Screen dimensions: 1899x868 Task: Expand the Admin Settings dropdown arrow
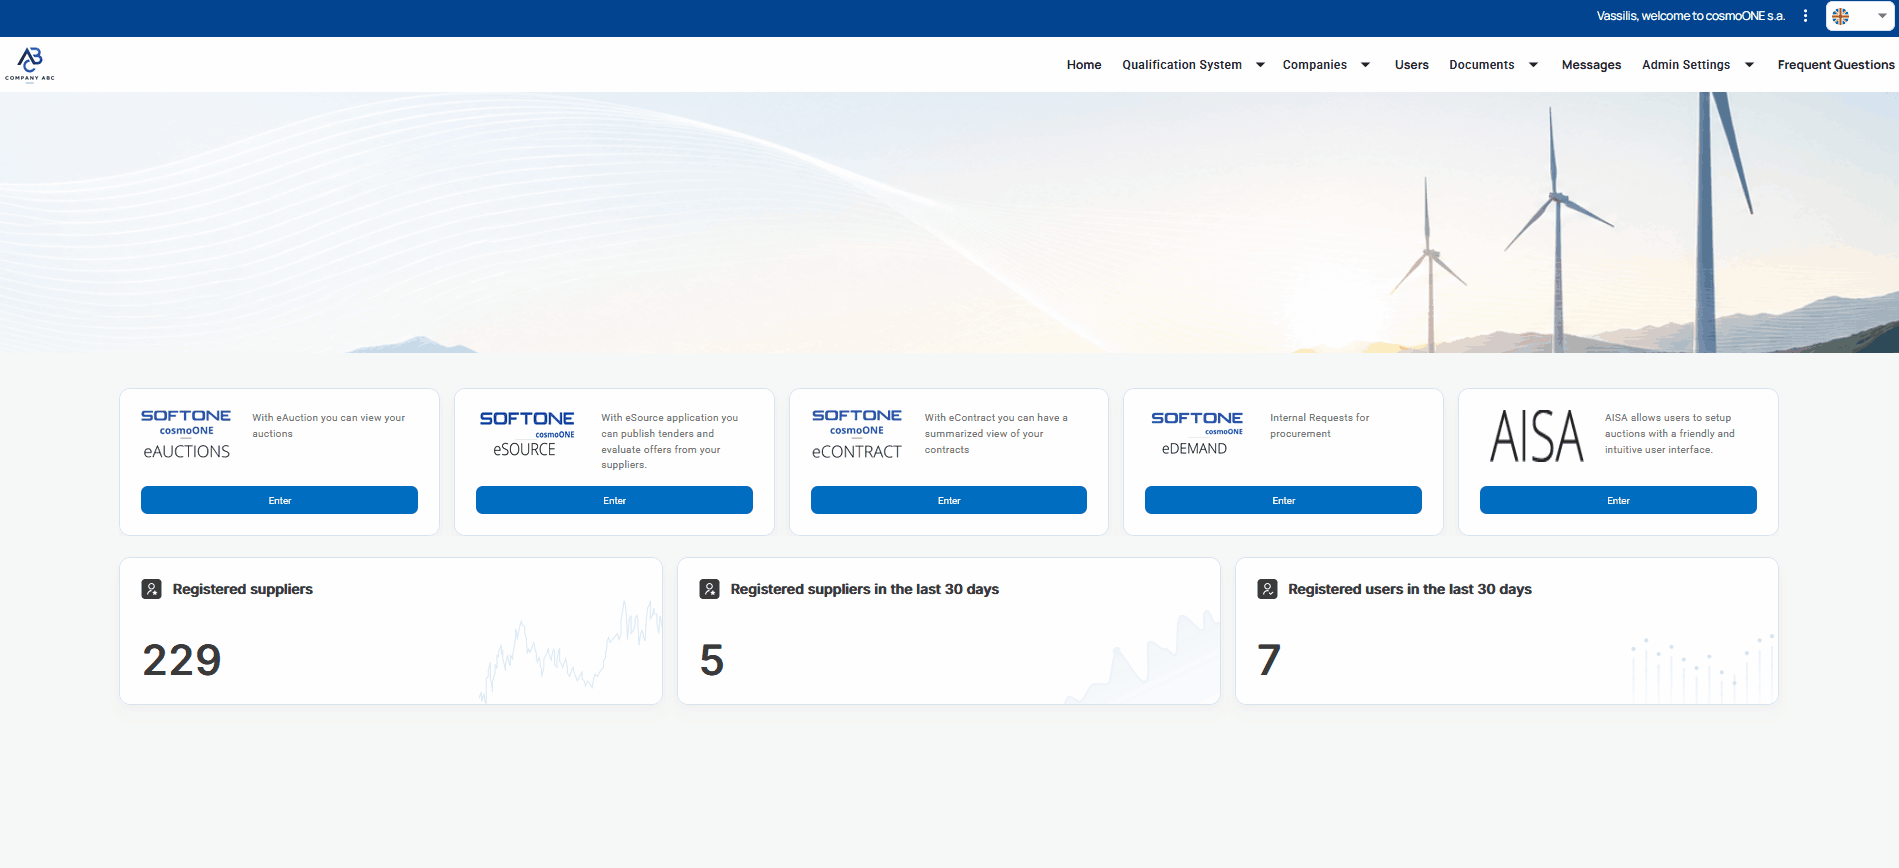click(1749, 65)
